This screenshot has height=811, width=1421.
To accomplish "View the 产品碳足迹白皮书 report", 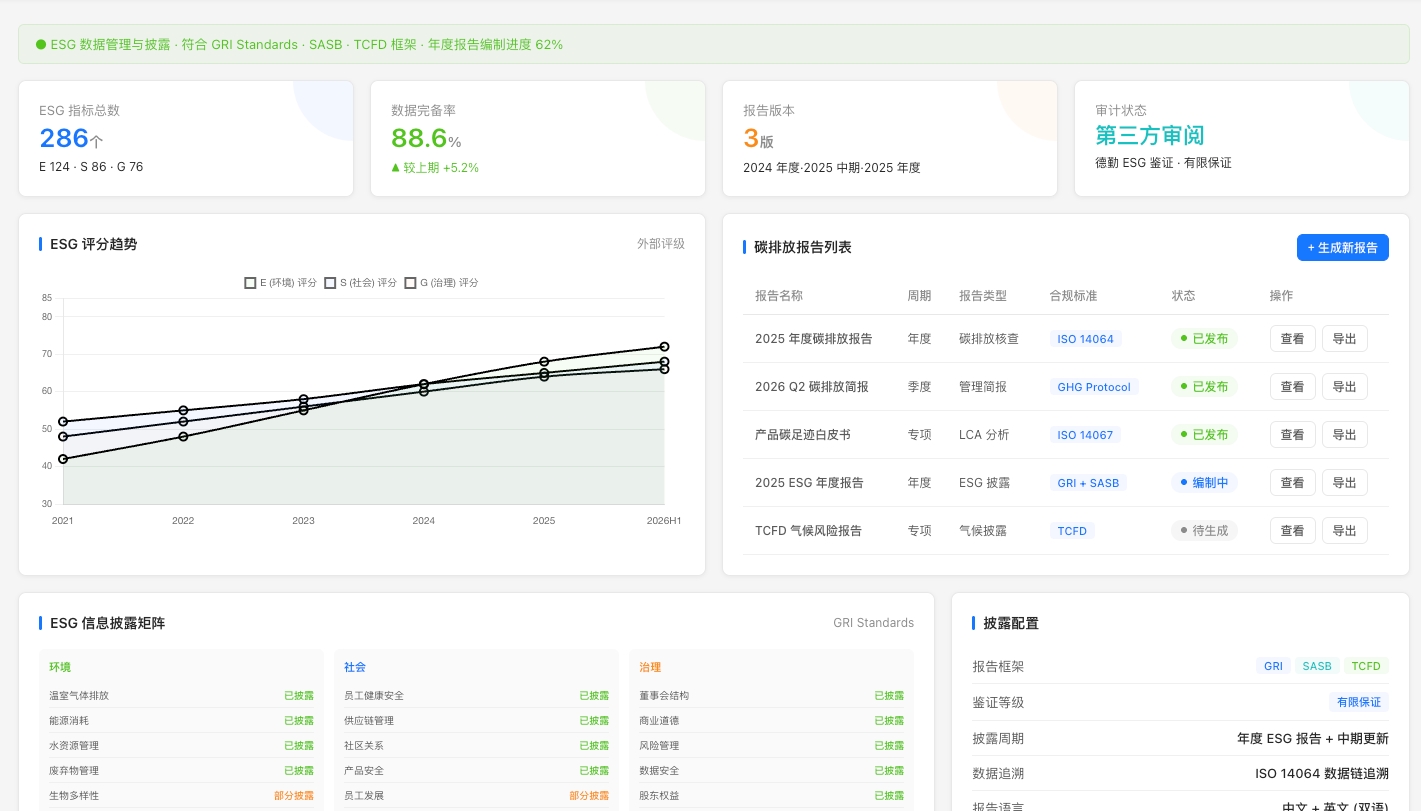I will (x=1292, y=435).
